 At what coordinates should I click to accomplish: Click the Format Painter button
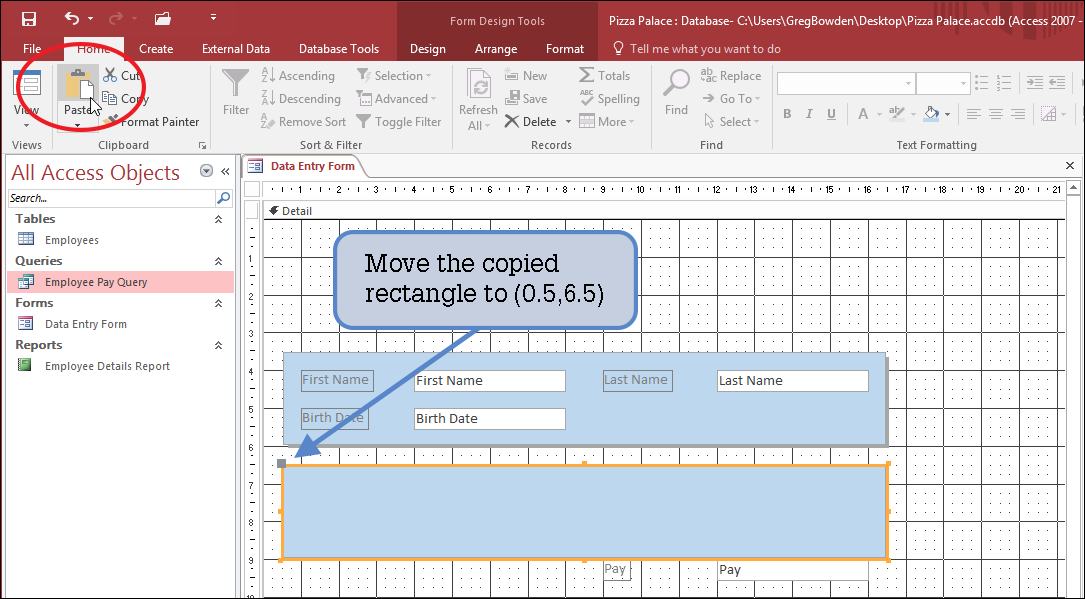click(152, 122)
